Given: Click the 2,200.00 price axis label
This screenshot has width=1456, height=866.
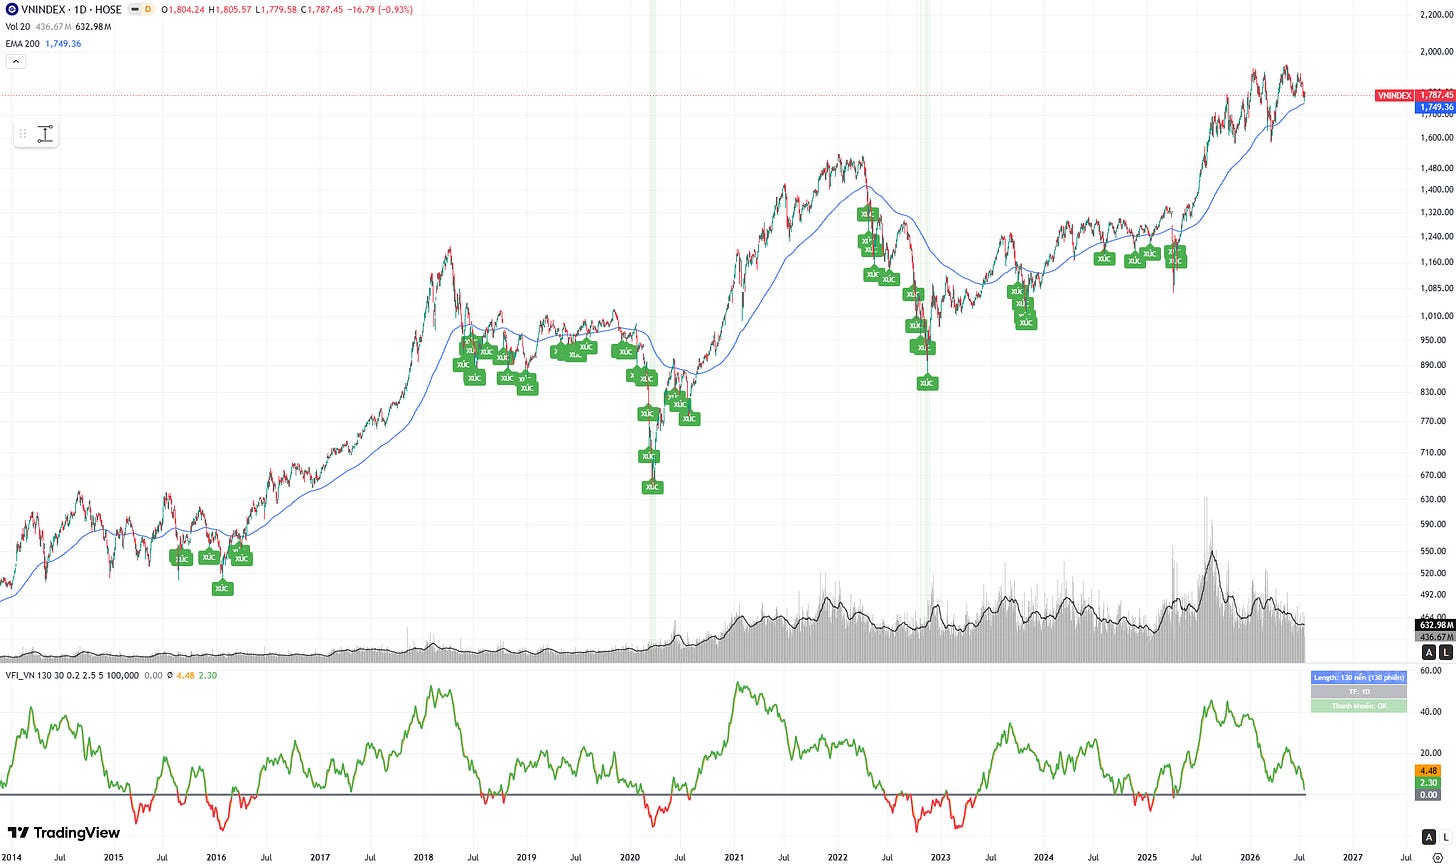Looking at the screenshot, I should tap(1435, 15).
